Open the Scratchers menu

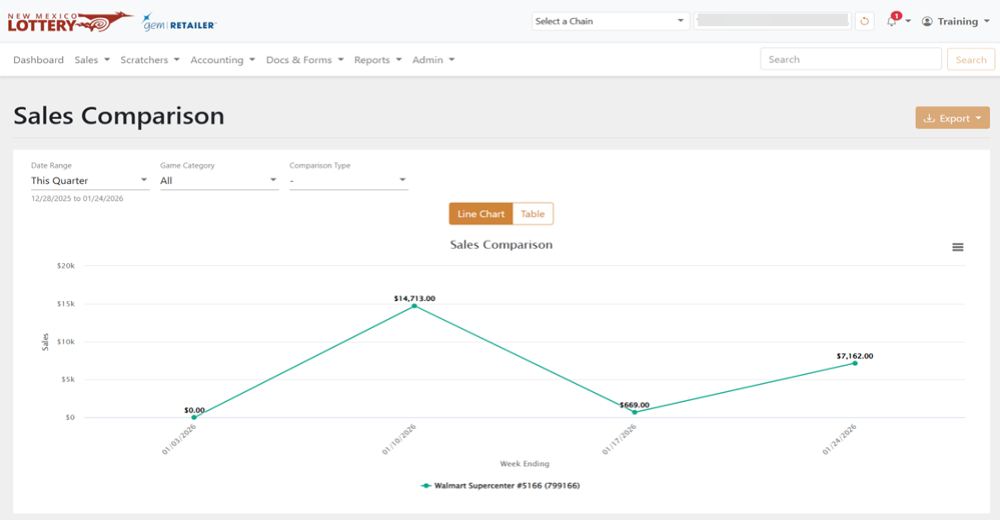[150, 59]
